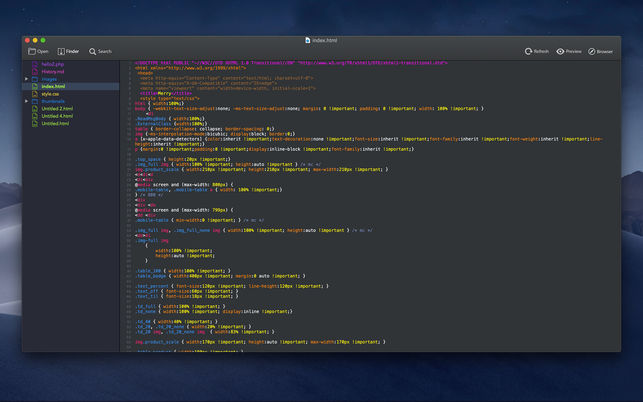The image size is (643, 402).
Task: Select the thumbnails folder row
Action: (x=71, y=101)
